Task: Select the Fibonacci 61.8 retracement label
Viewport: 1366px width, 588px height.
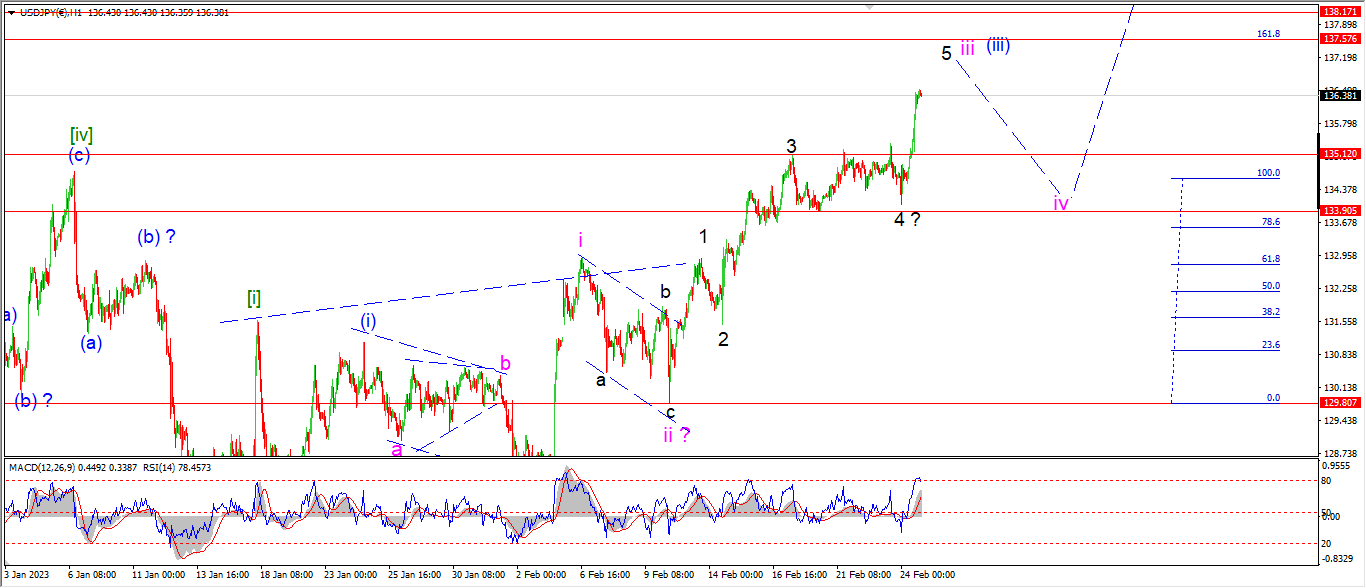Action: (x=1271, y=259)
